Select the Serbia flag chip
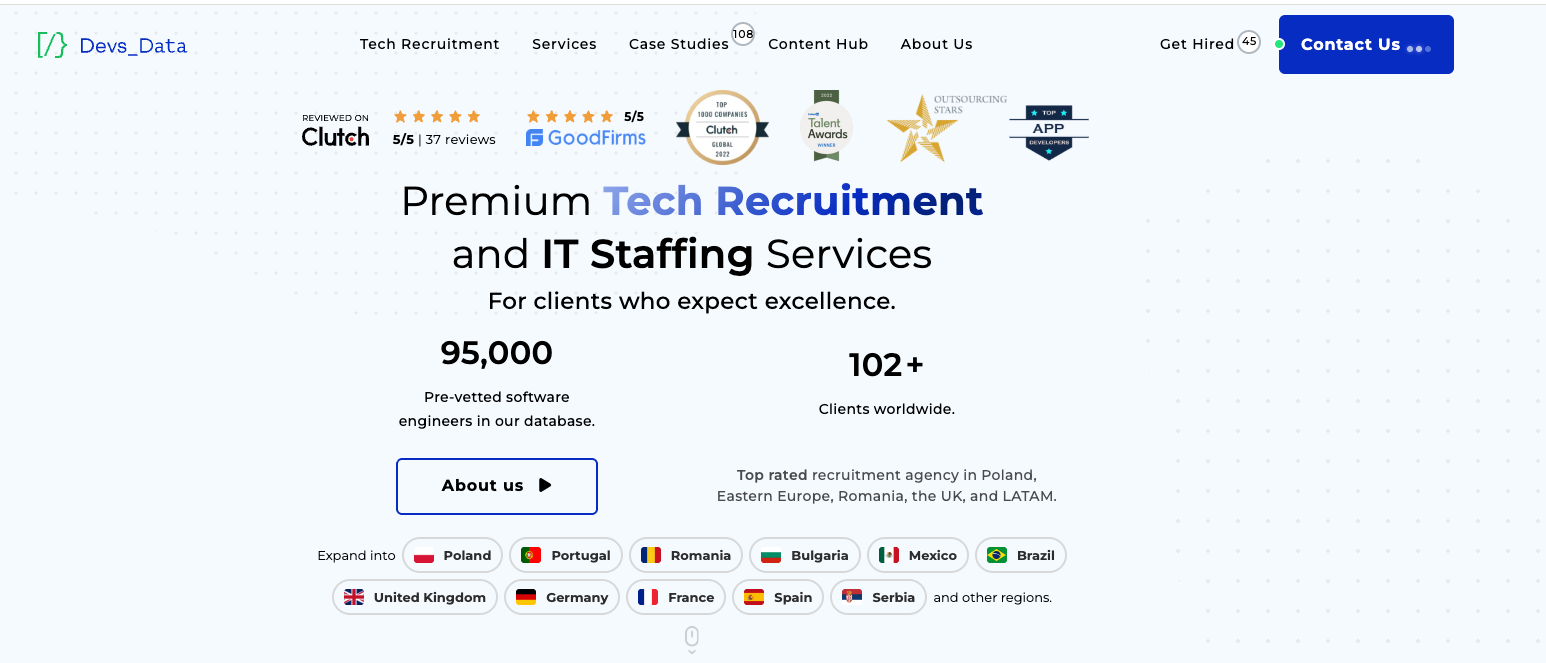Image resolution: width=1546 pixels, height=663 pixels. click(x=879, y=597)
